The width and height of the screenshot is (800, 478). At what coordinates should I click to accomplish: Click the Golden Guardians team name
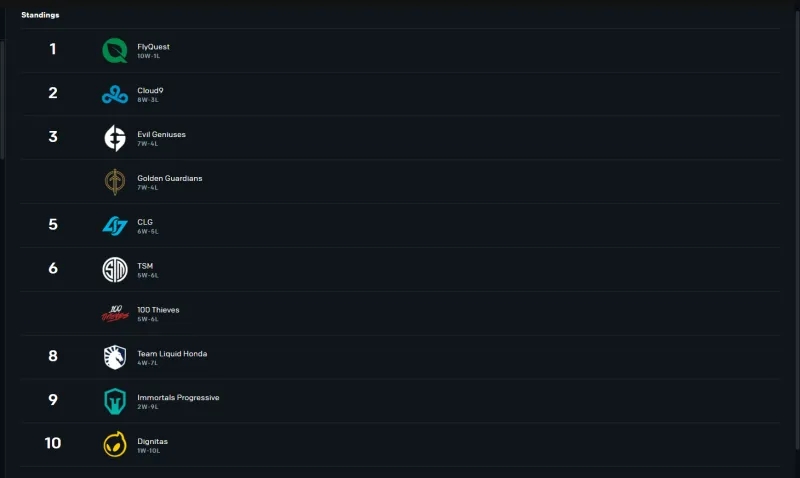(x=169, y=179)
